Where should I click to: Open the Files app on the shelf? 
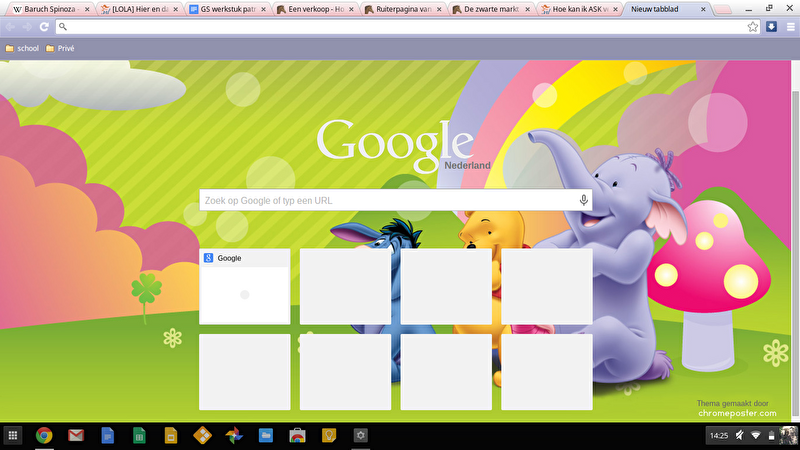(x=266, y=435)
